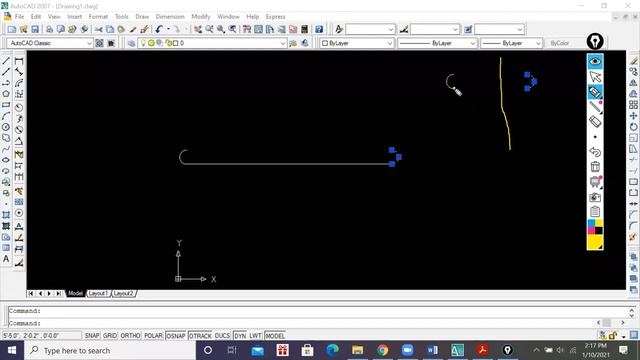Click the Plot (print) icon

click(49, 29)
